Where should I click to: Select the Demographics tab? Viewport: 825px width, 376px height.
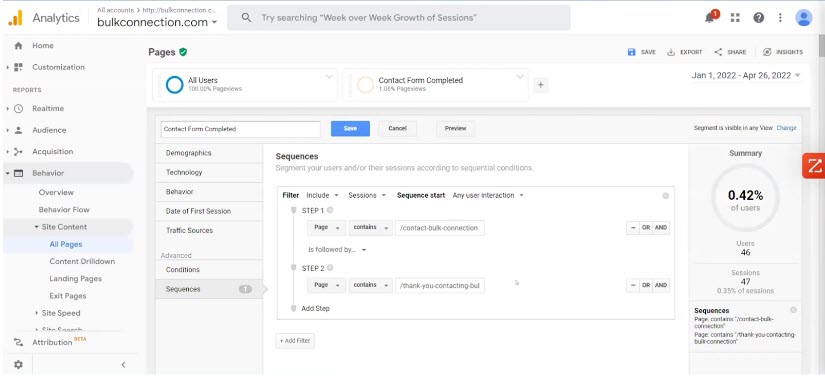[209, 153]
